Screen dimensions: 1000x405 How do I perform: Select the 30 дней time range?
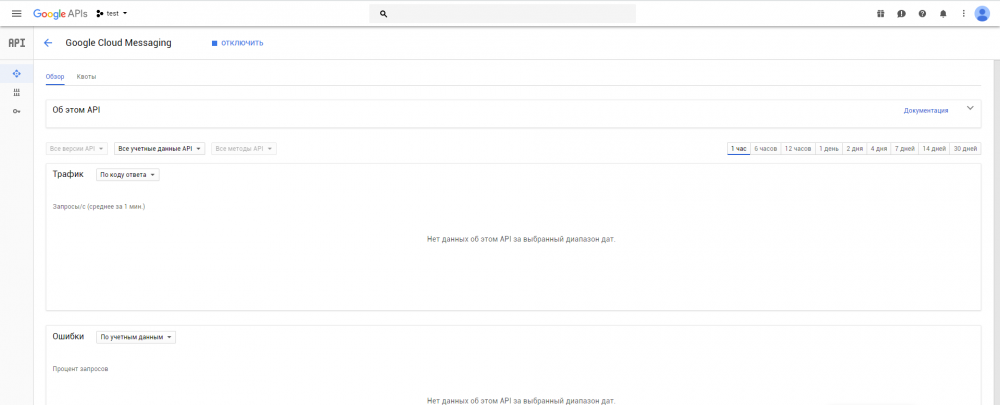(965, 149)
